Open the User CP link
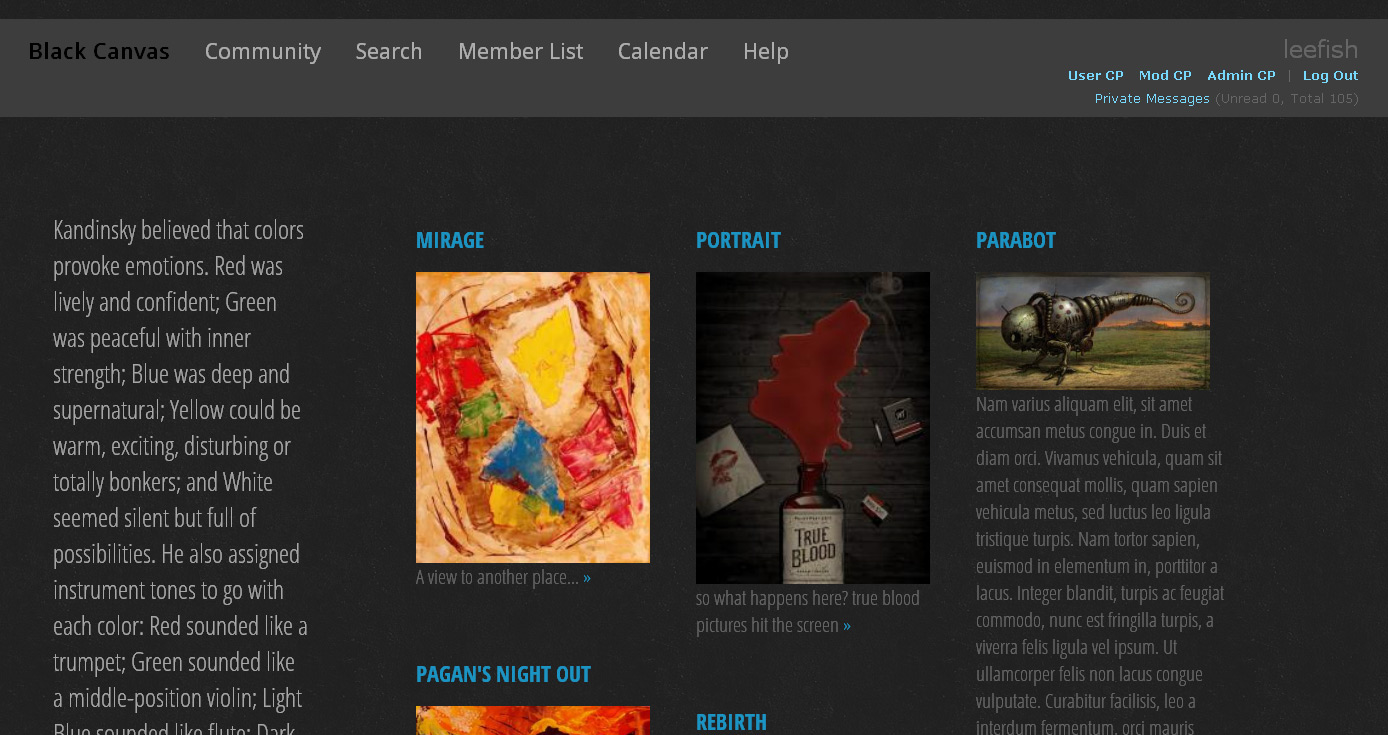 point(1096,75)
